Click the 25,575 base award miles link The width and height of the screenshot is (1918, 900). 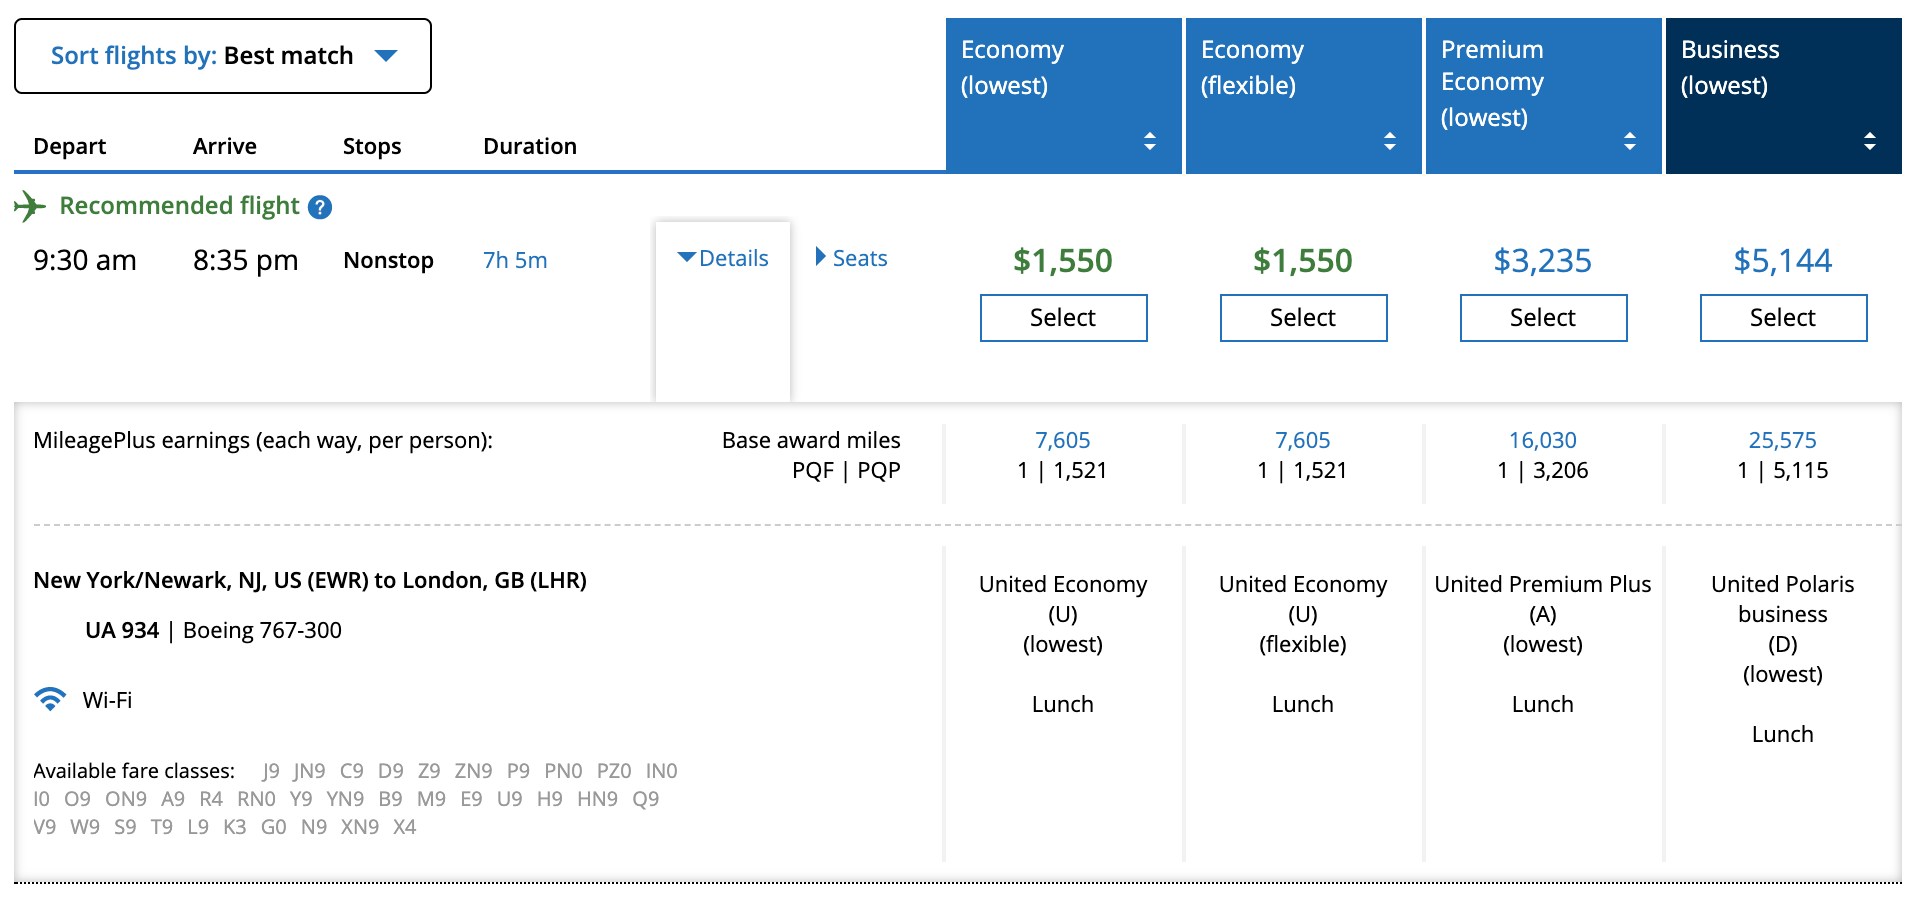[x=1782, y=440]
